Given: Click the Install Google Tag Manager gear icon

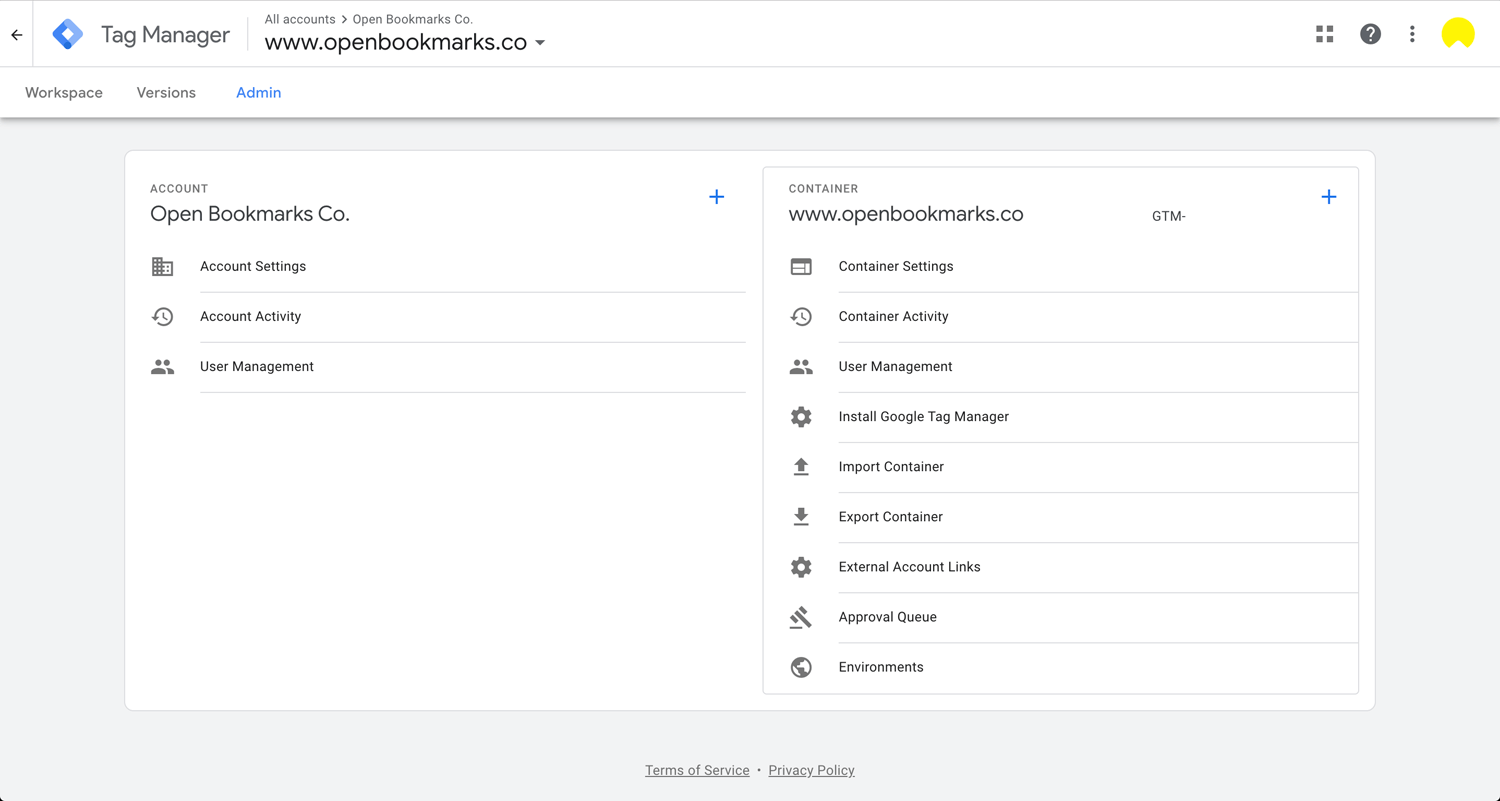Looking at the screenshot, I should [x=801, y=417].
